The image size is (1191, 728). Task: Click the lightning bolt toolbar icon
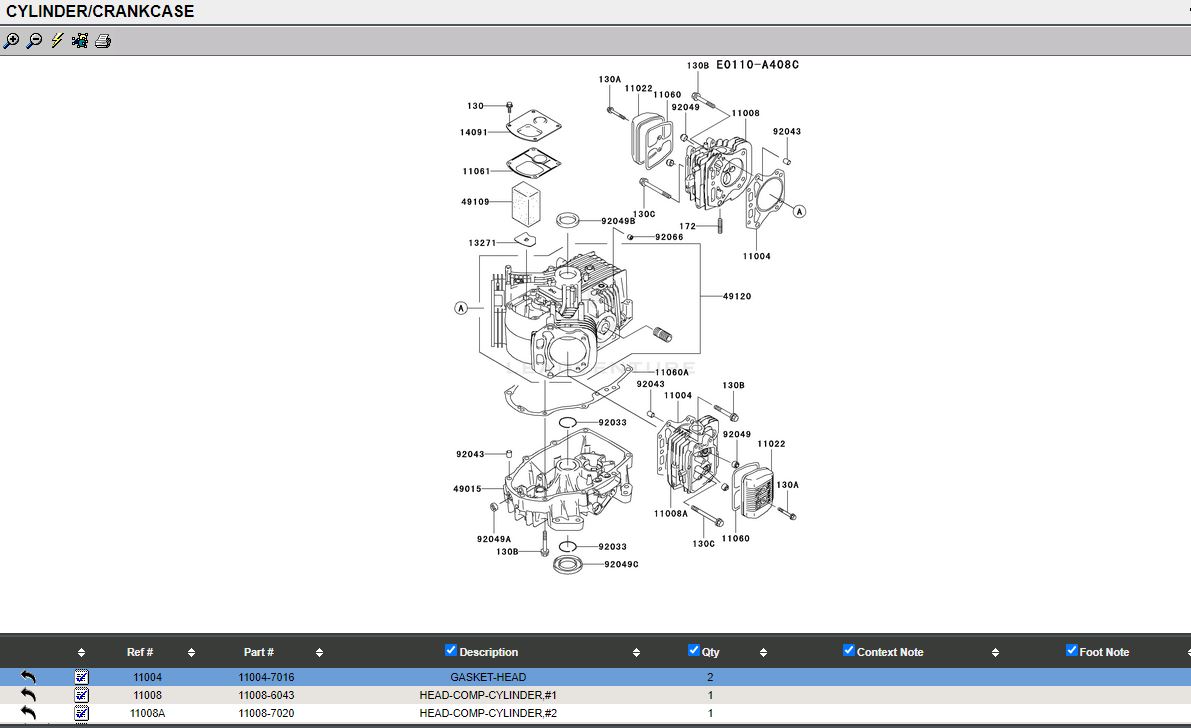point(57,41)
